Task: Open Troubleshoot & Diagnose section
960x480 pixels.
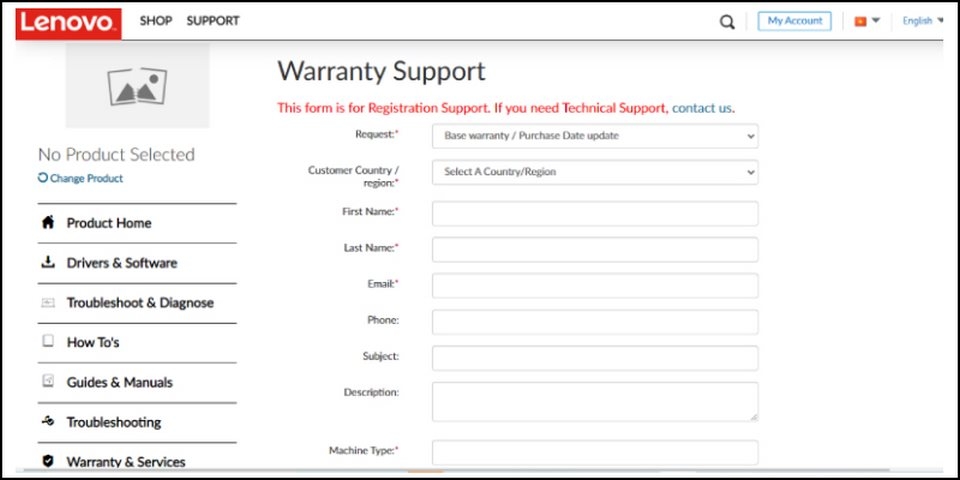Action: [140, 302]
